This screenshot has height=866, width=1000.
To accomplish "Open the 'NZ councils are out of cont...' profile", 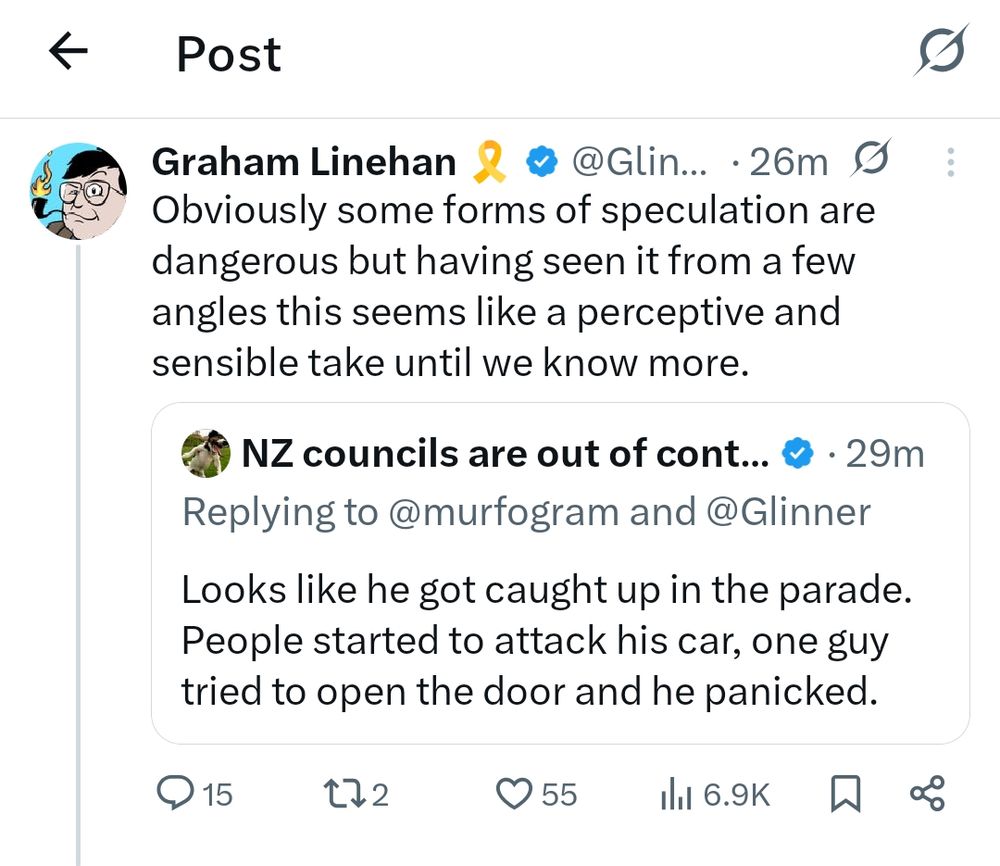I will pos(505,454).
